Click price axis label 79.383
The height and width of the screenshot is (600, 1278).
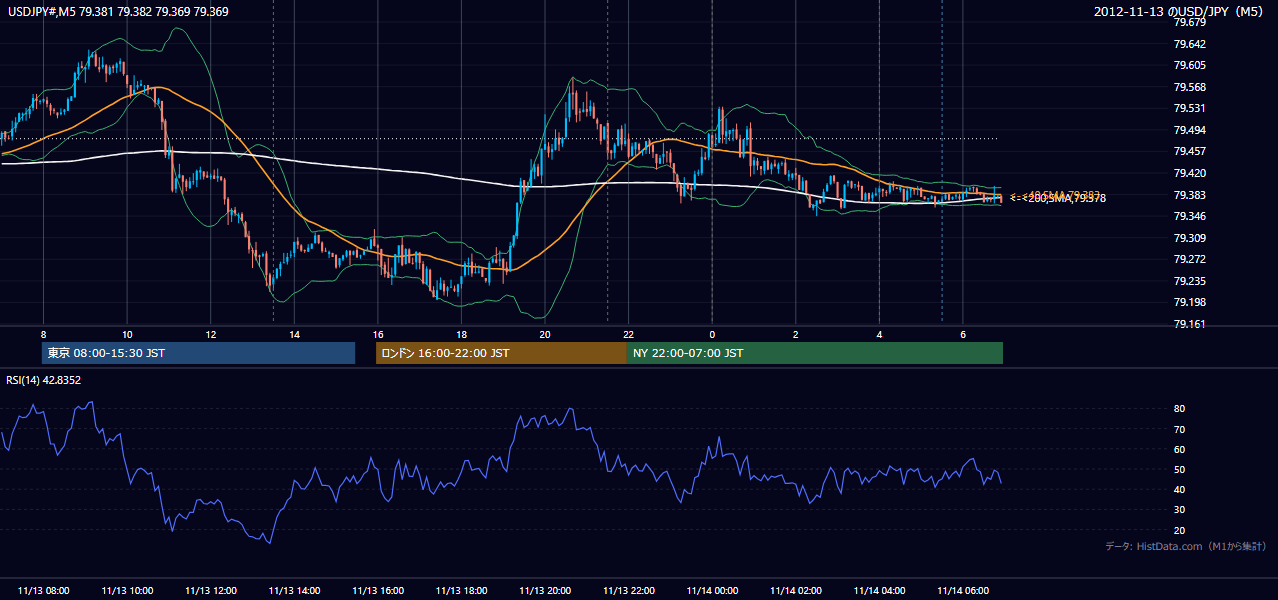(1189, 195)
